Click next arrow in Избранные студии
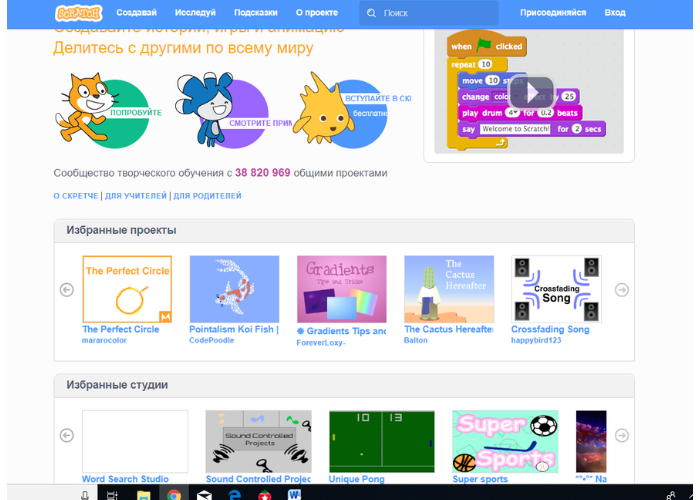Screen dimensions: 700x500 [x=622, y=435]
